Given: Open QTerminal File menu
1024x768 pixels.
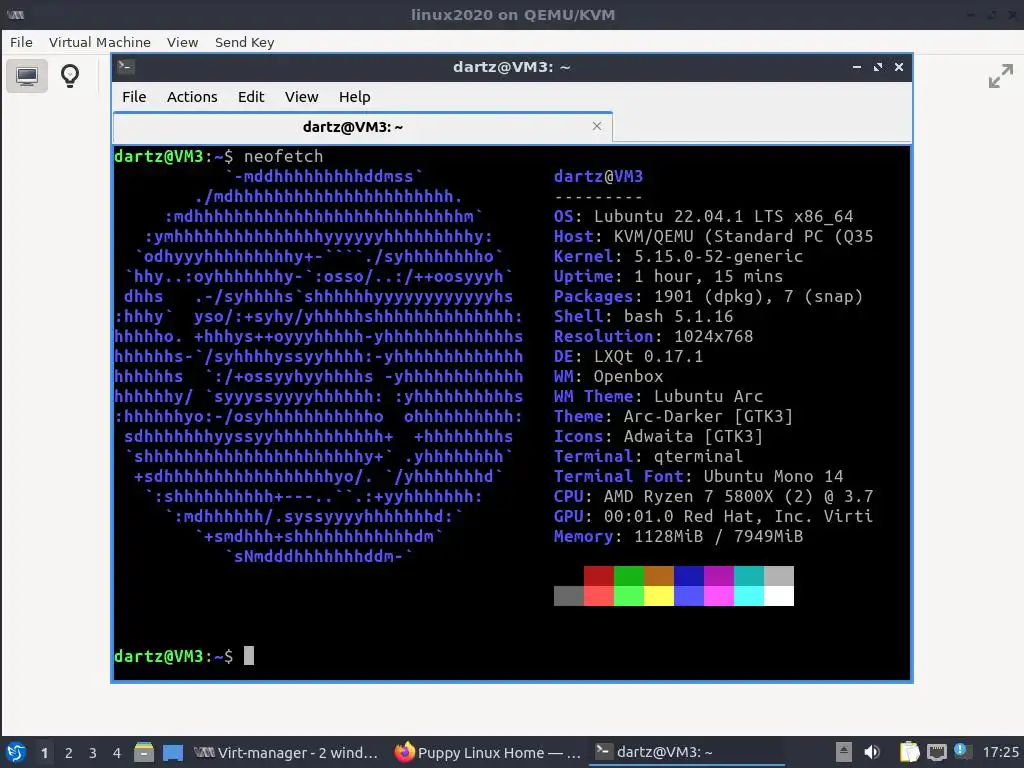Looking at the screenshot, I should point(134,97).
